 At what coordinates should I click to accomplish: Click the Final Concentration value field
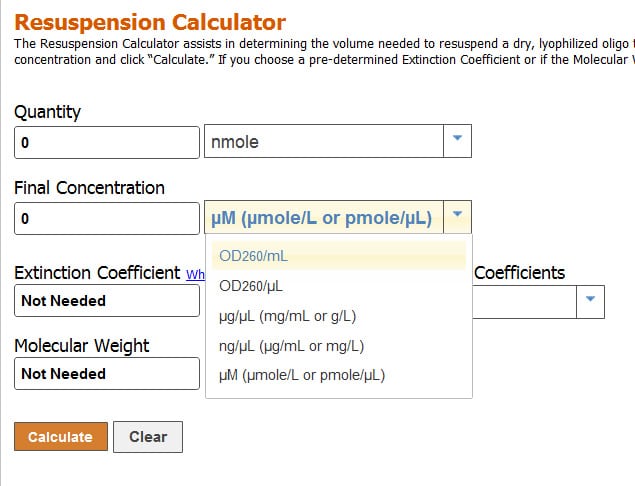[x=107, y=218]
